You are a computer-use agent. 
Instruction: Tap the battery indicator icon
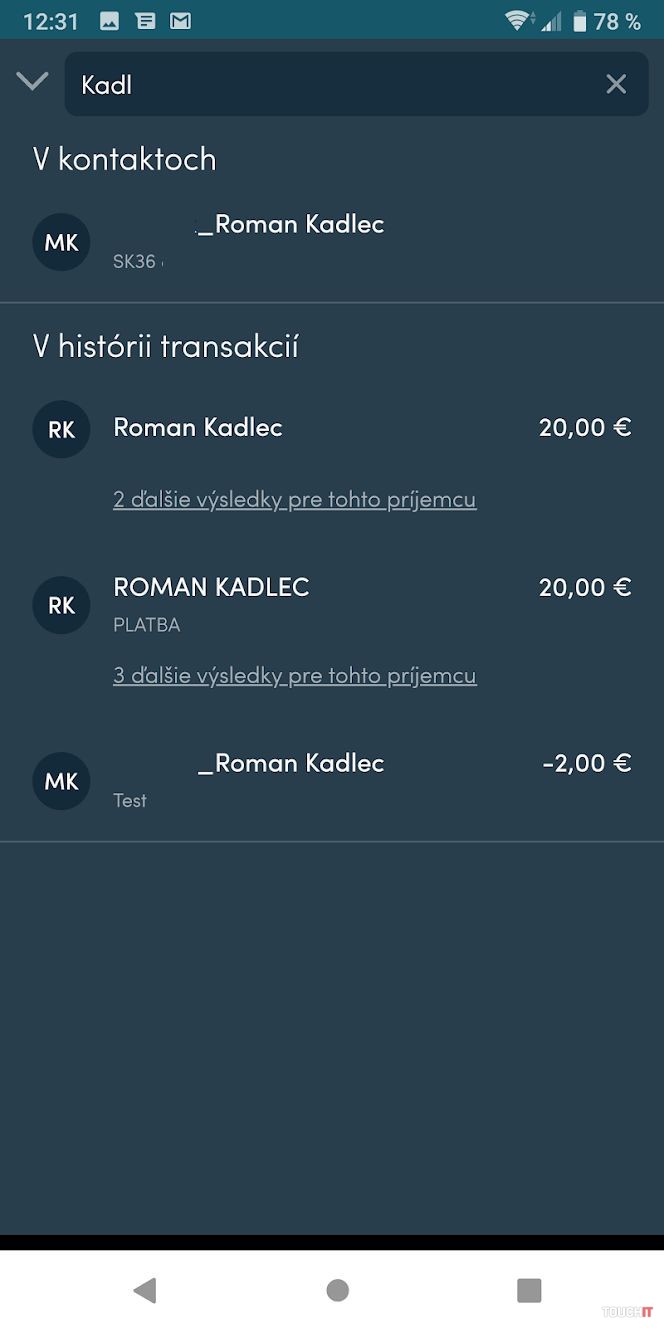tap(580, 21)
